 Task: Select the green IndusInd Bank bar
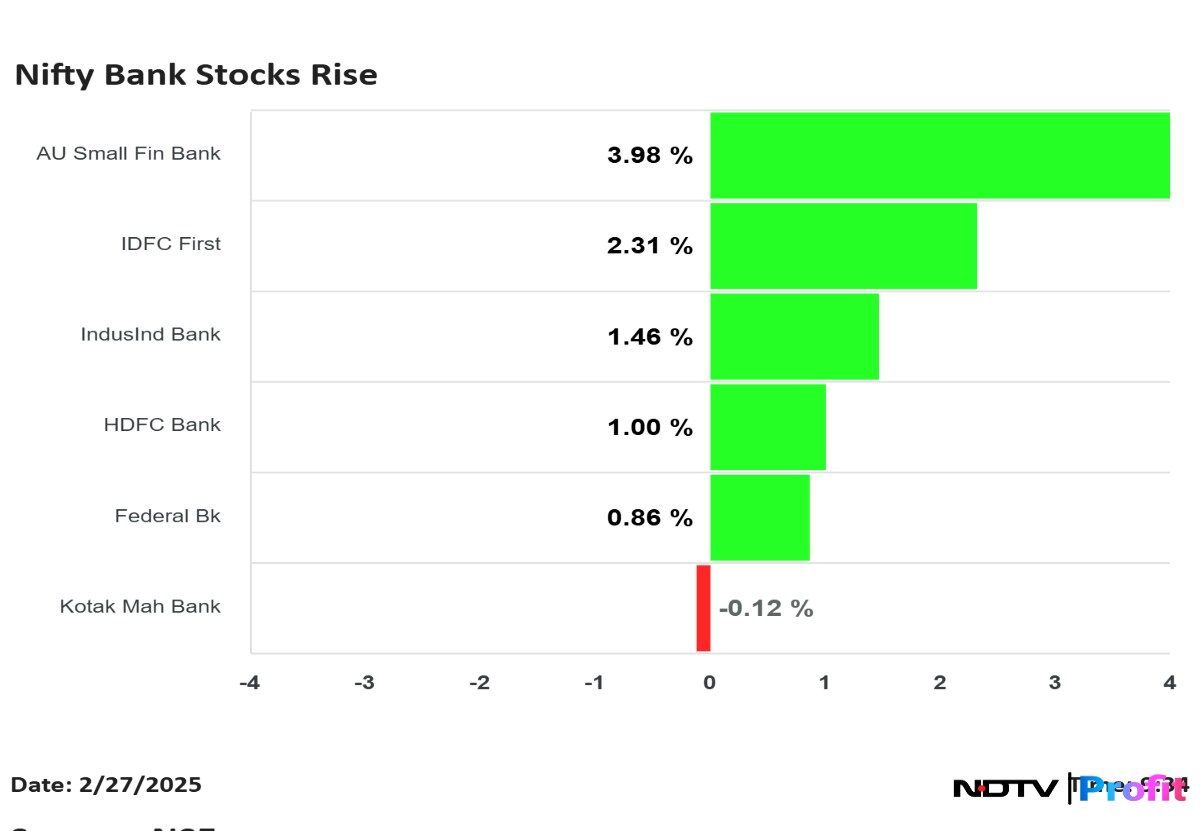click(x=794, y=336)
